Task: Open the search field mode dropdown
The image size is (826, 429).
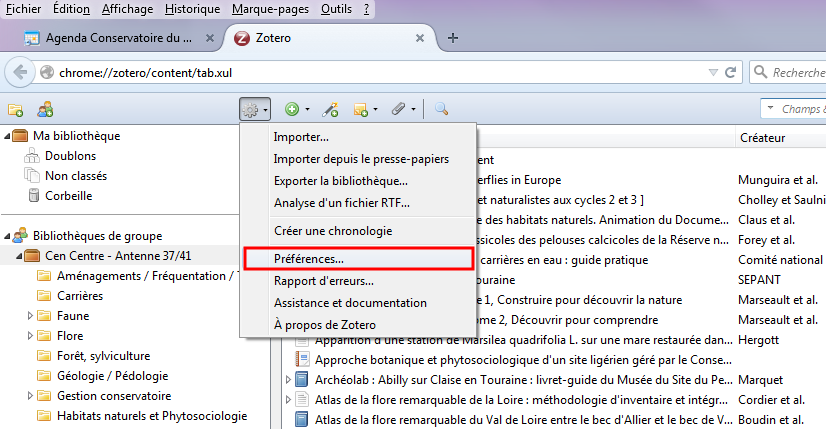Action: [x=772, y=109]
